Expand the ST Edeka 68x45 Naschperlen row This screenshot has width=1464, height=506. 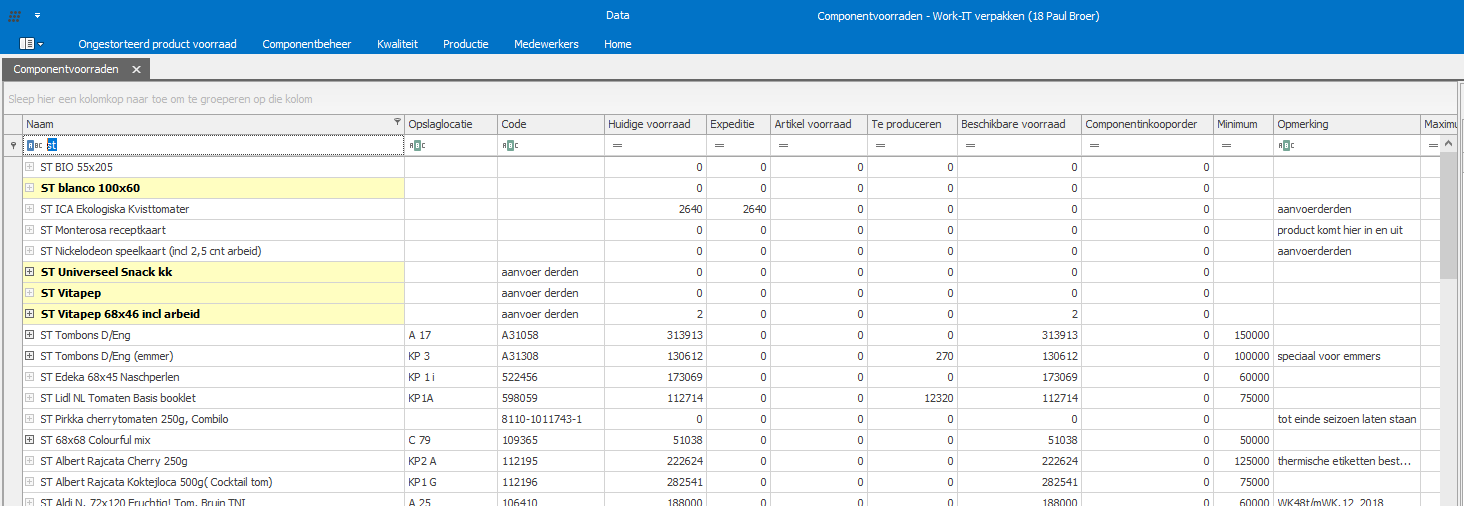point(30,377)
